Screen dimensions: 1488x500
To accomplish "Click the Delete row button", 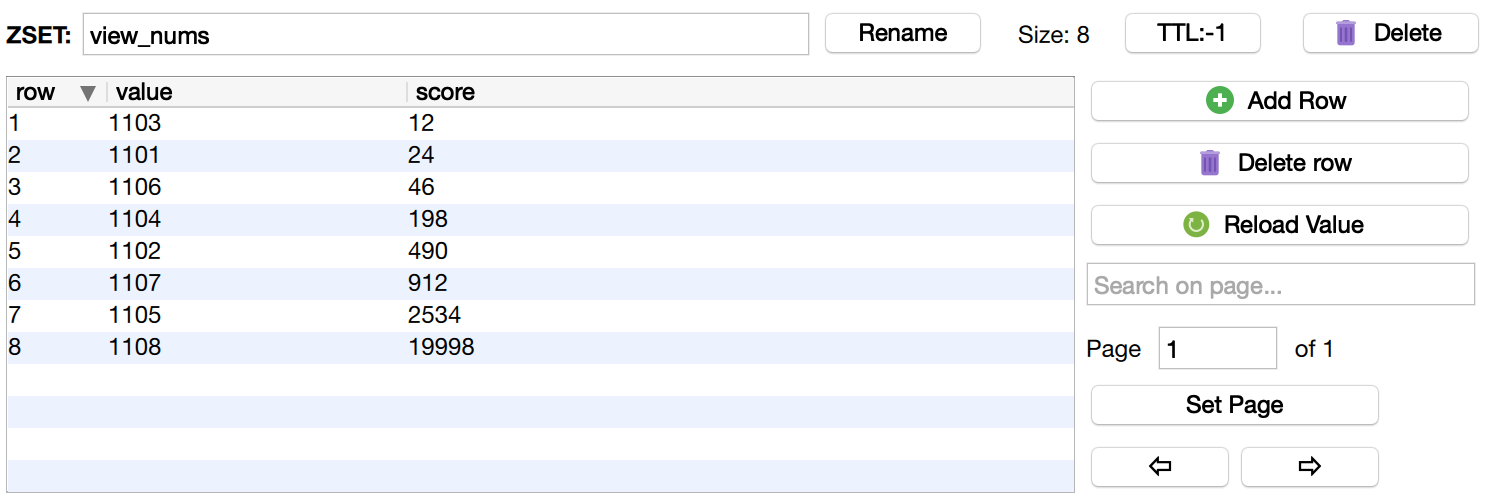I will click(1279, 163).
